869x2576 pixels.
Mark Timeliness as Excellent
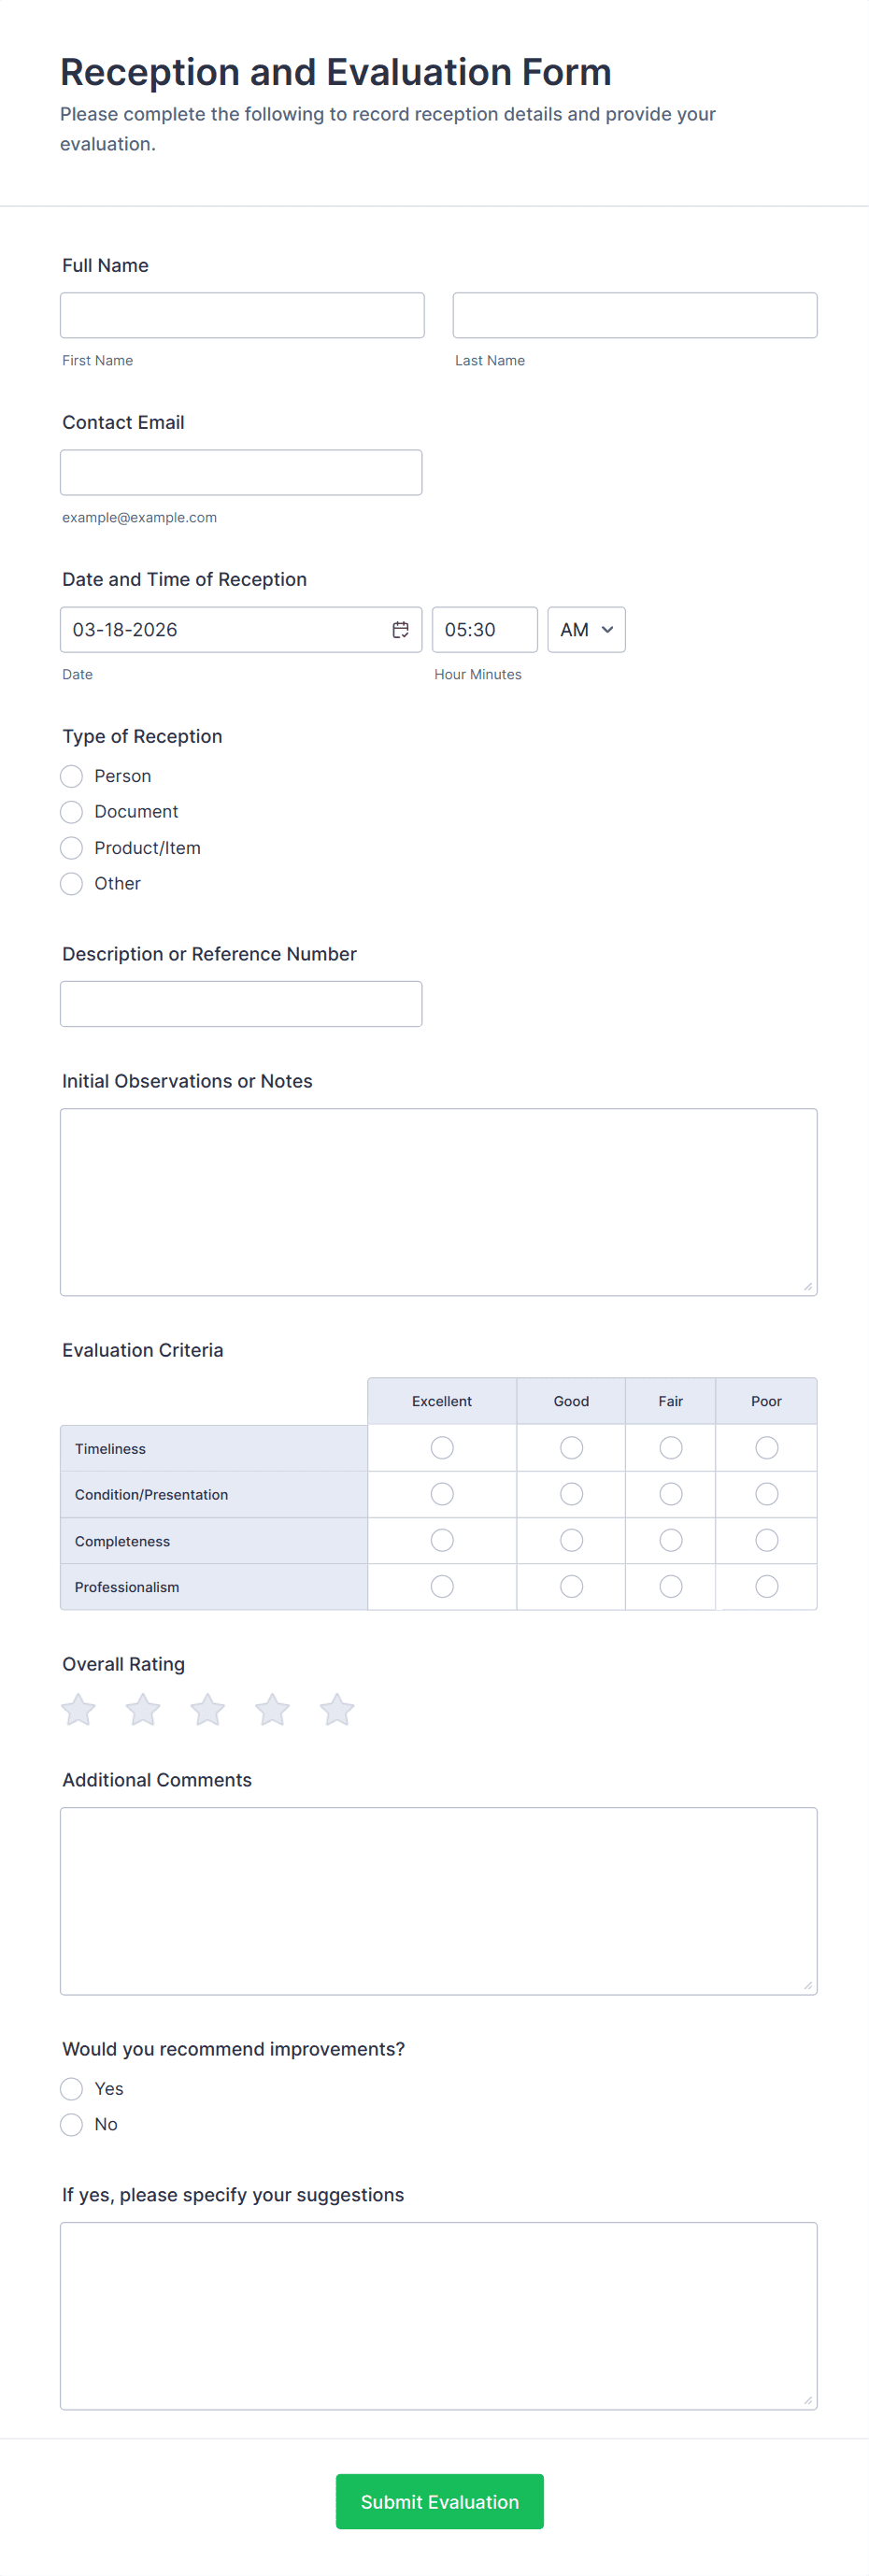(442, 1448)
